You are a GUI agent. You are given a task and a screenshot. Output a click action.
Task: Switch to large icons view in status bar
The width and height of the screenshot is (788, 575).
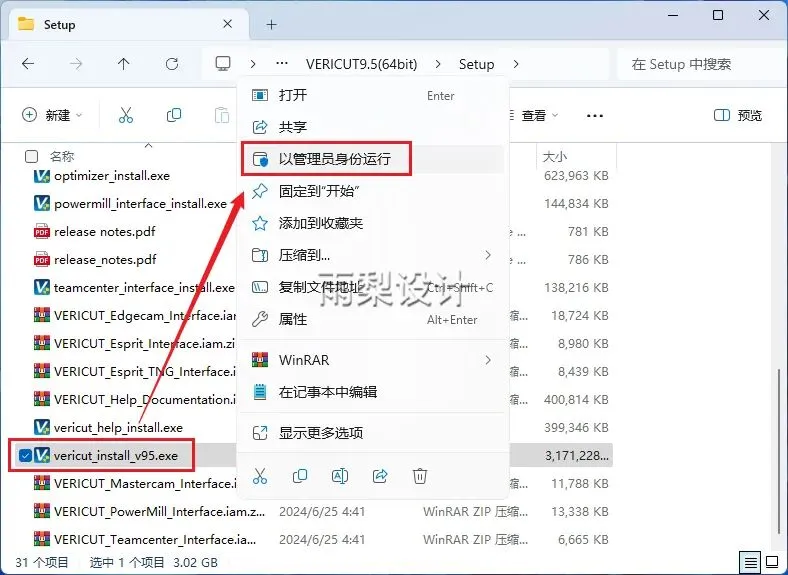(772, 562)
